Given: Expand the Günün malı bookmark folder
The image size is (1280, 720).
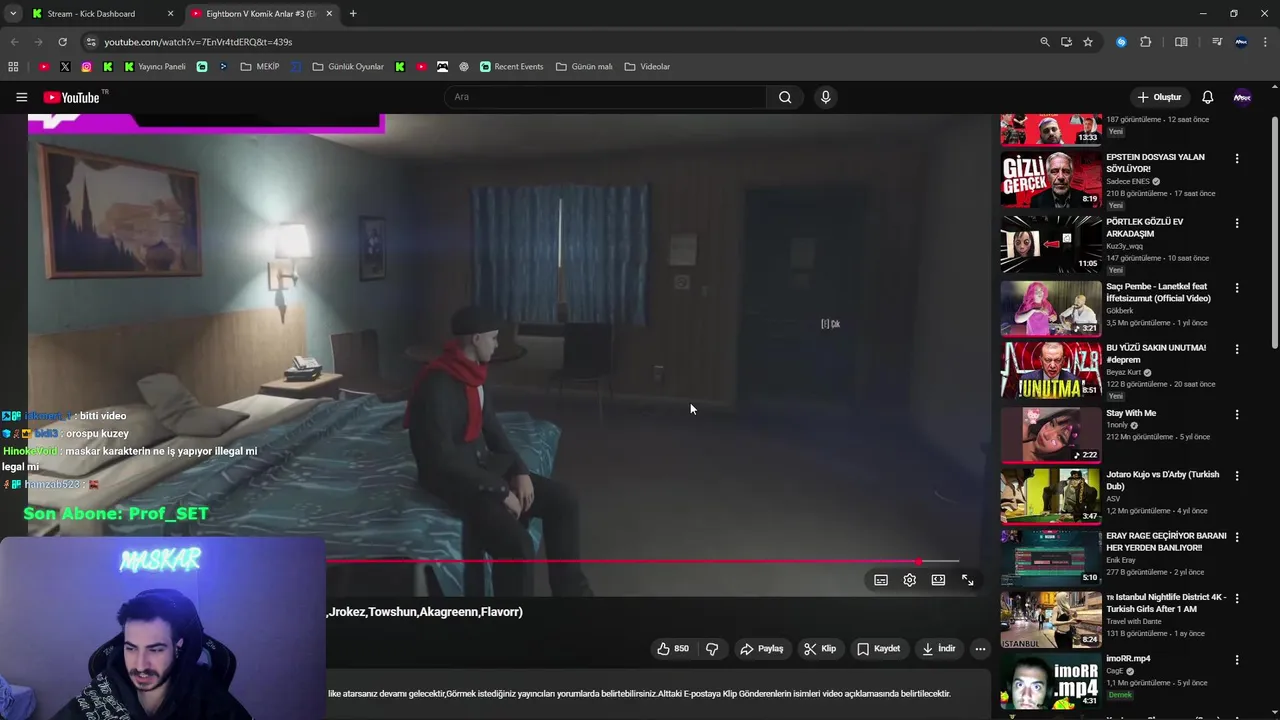Looking at the screenshot, I should pos(584,67).
